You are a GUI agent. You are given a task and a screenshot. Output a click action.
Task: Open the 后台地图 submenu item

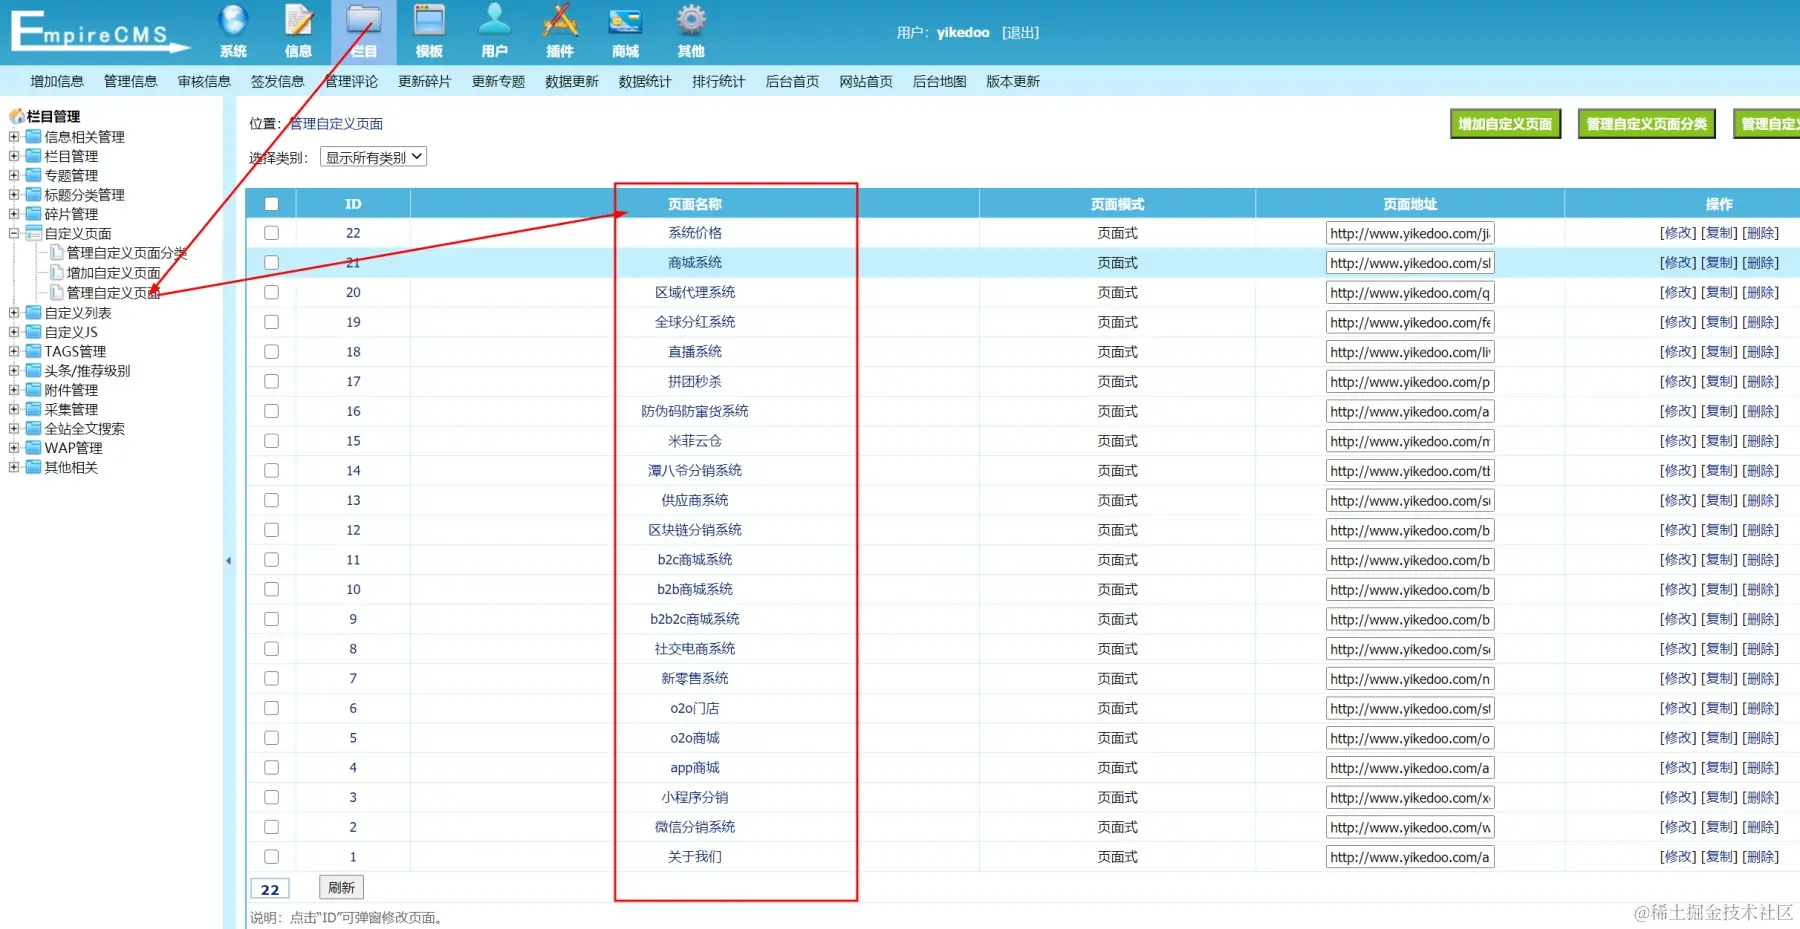(940, 81)
